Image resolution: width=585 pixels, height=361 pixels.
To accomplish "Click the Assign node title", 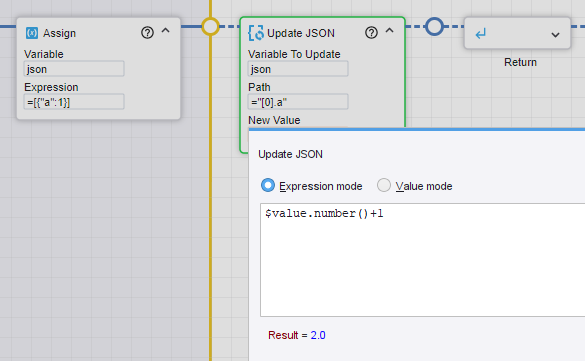I will 59,33.
